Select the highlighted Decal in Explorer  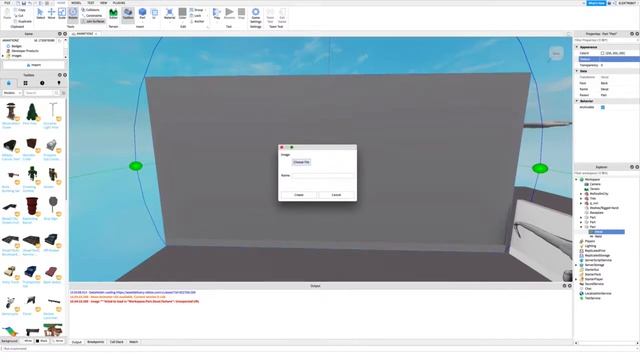[x=606, y=232]
